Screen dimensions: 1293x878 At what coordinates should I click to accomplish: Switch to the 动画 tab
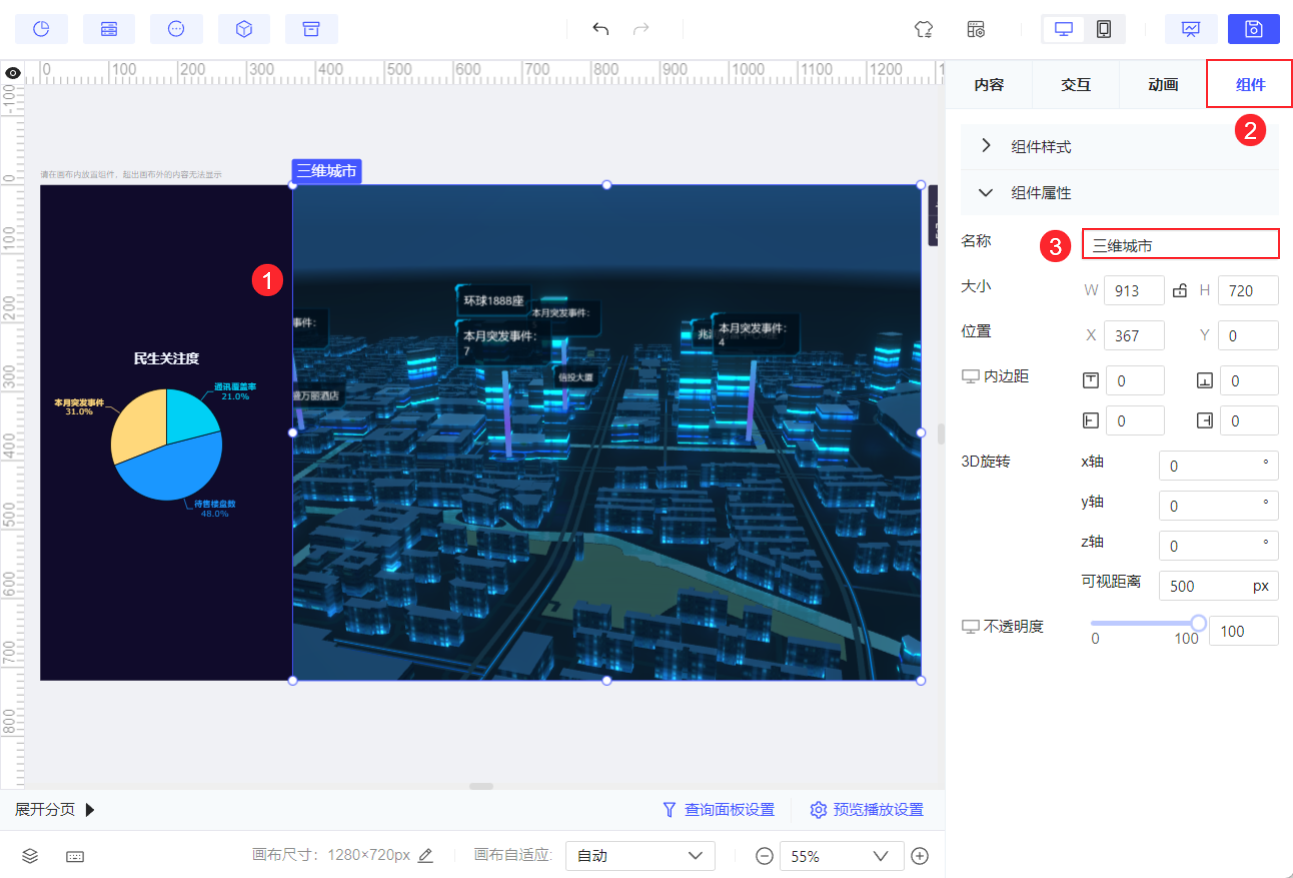1162,85
